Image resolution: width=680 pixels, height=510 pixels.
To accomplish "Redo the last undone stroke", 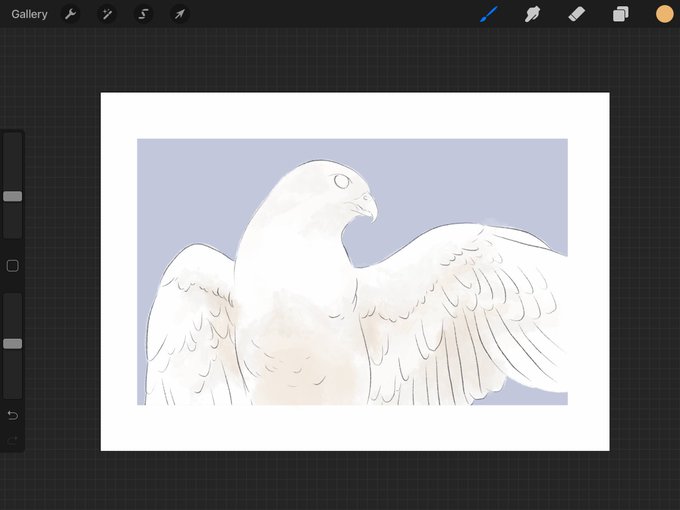I will tap(13, 441).
